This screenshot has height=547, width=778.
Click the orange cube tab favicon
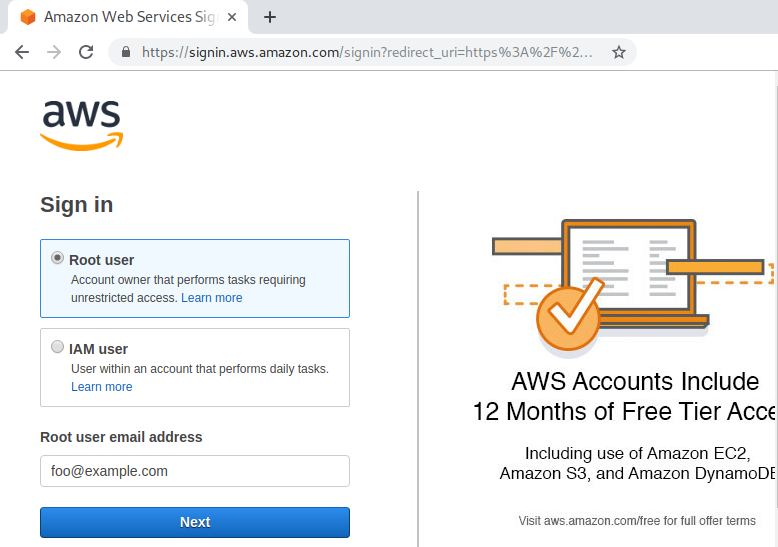pyautogui.click(x=28, y=17)
